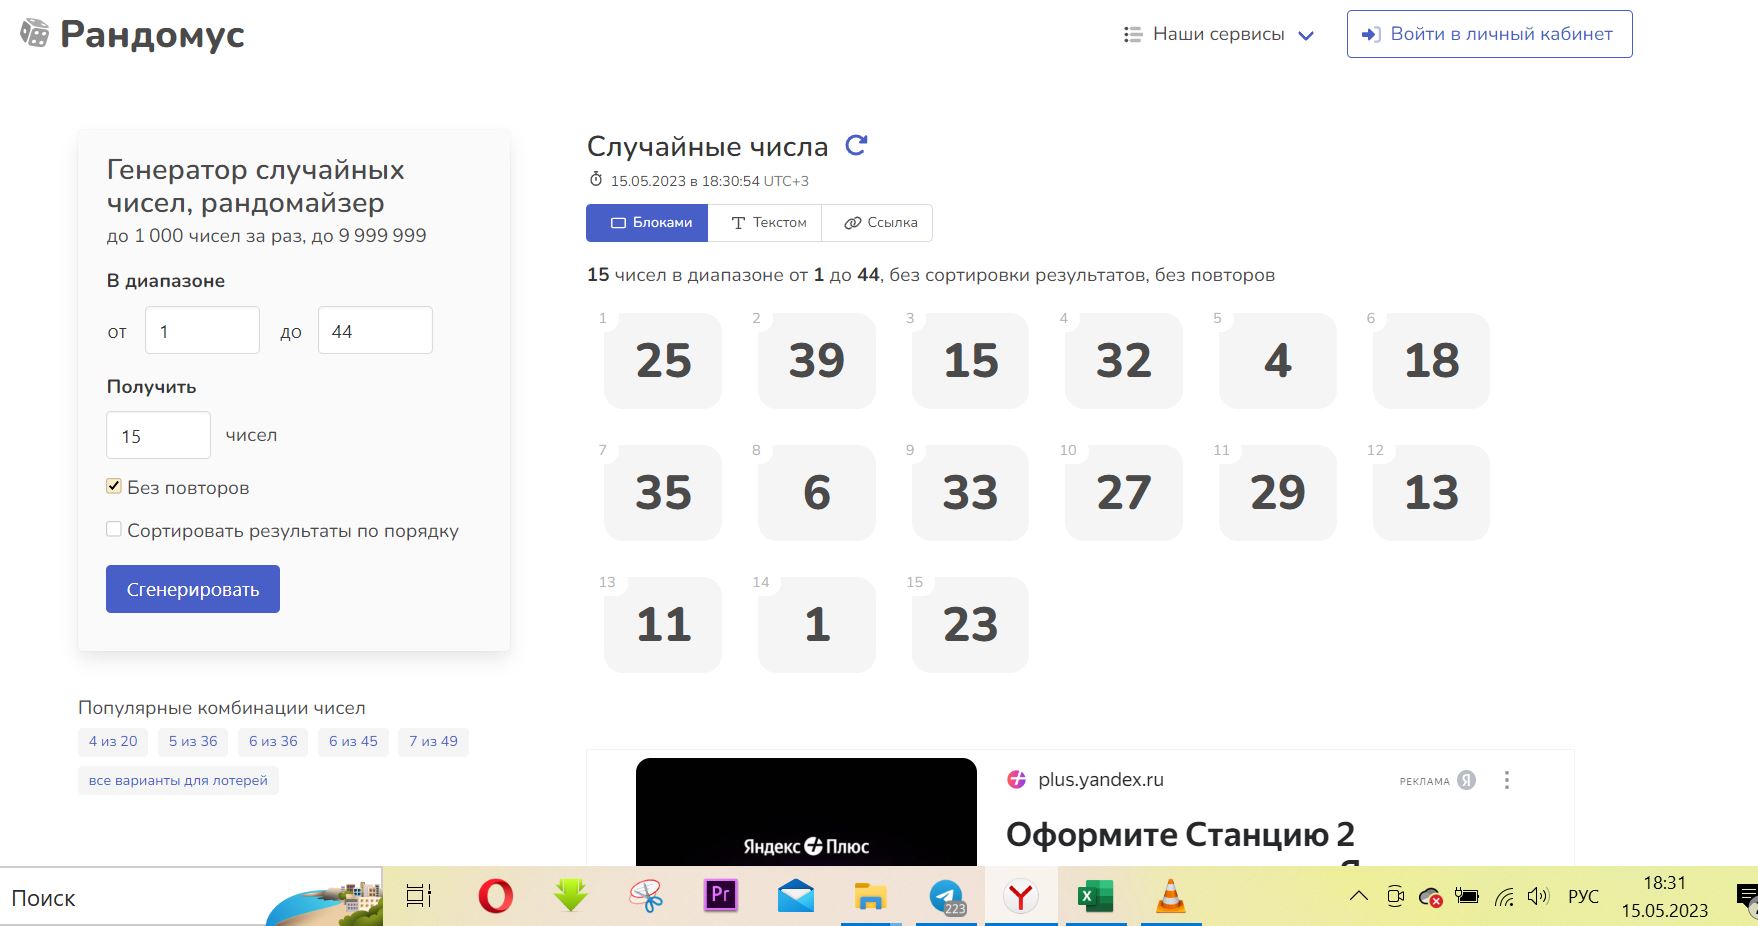
Task: Click the plus.yandex.ru favicon in the ad
Action: (1017, 780)
